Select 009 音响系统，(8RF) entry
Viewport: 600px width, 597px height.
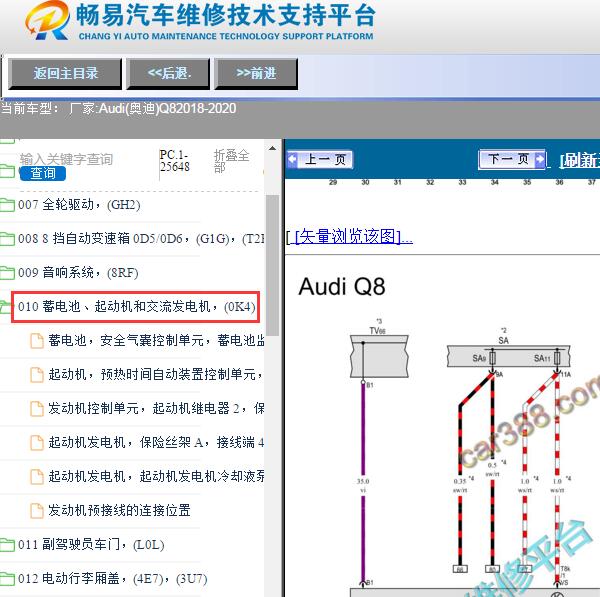coord(78,273)
